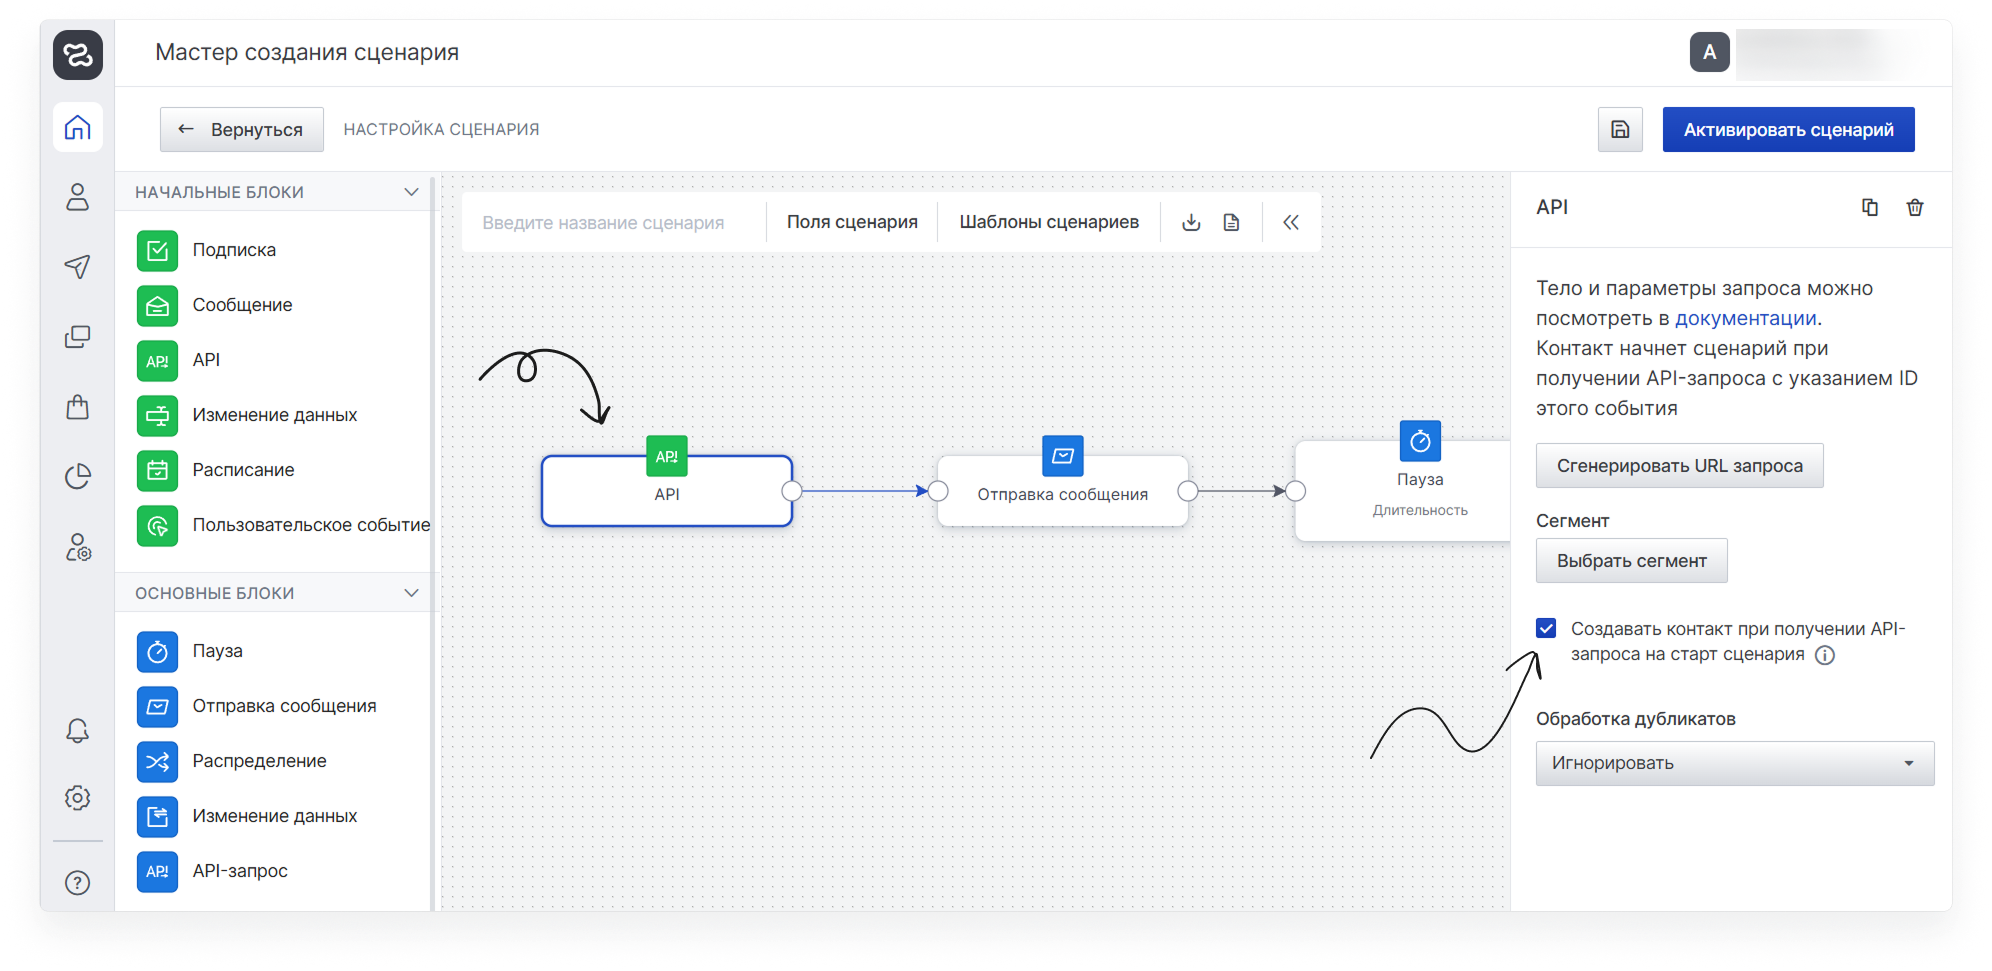Collapse the toolbar with double-chevron icon
This screenshot has height=971, width=1992.
(x=1290, y=222)
